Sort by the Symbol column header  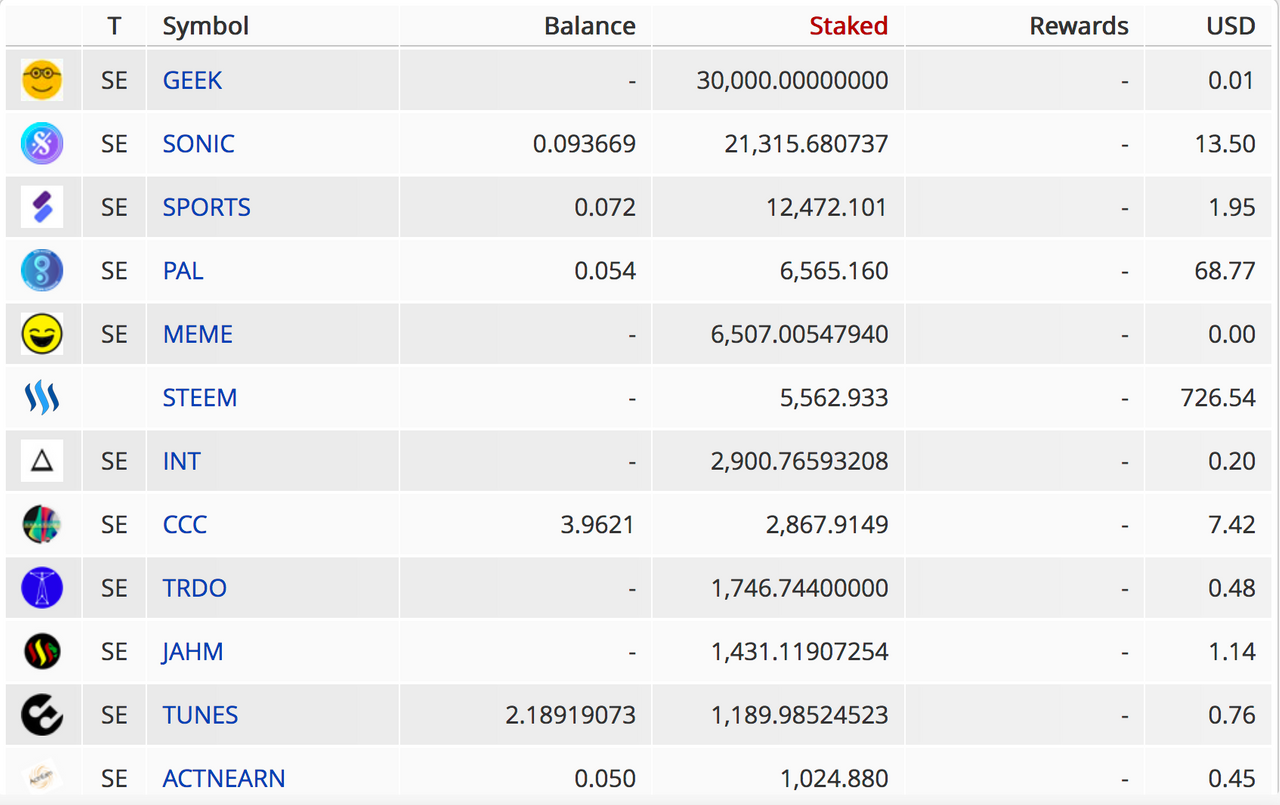[x=206, y=25]
